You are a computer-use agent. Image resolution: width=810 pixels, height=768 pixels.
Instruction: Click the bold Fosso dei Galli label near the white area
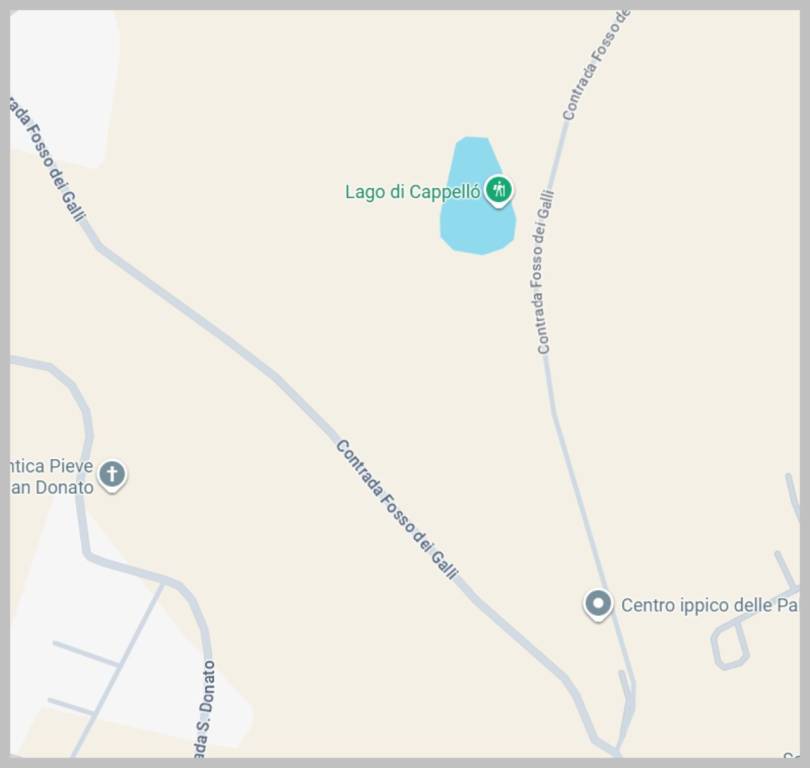(48, 160)
